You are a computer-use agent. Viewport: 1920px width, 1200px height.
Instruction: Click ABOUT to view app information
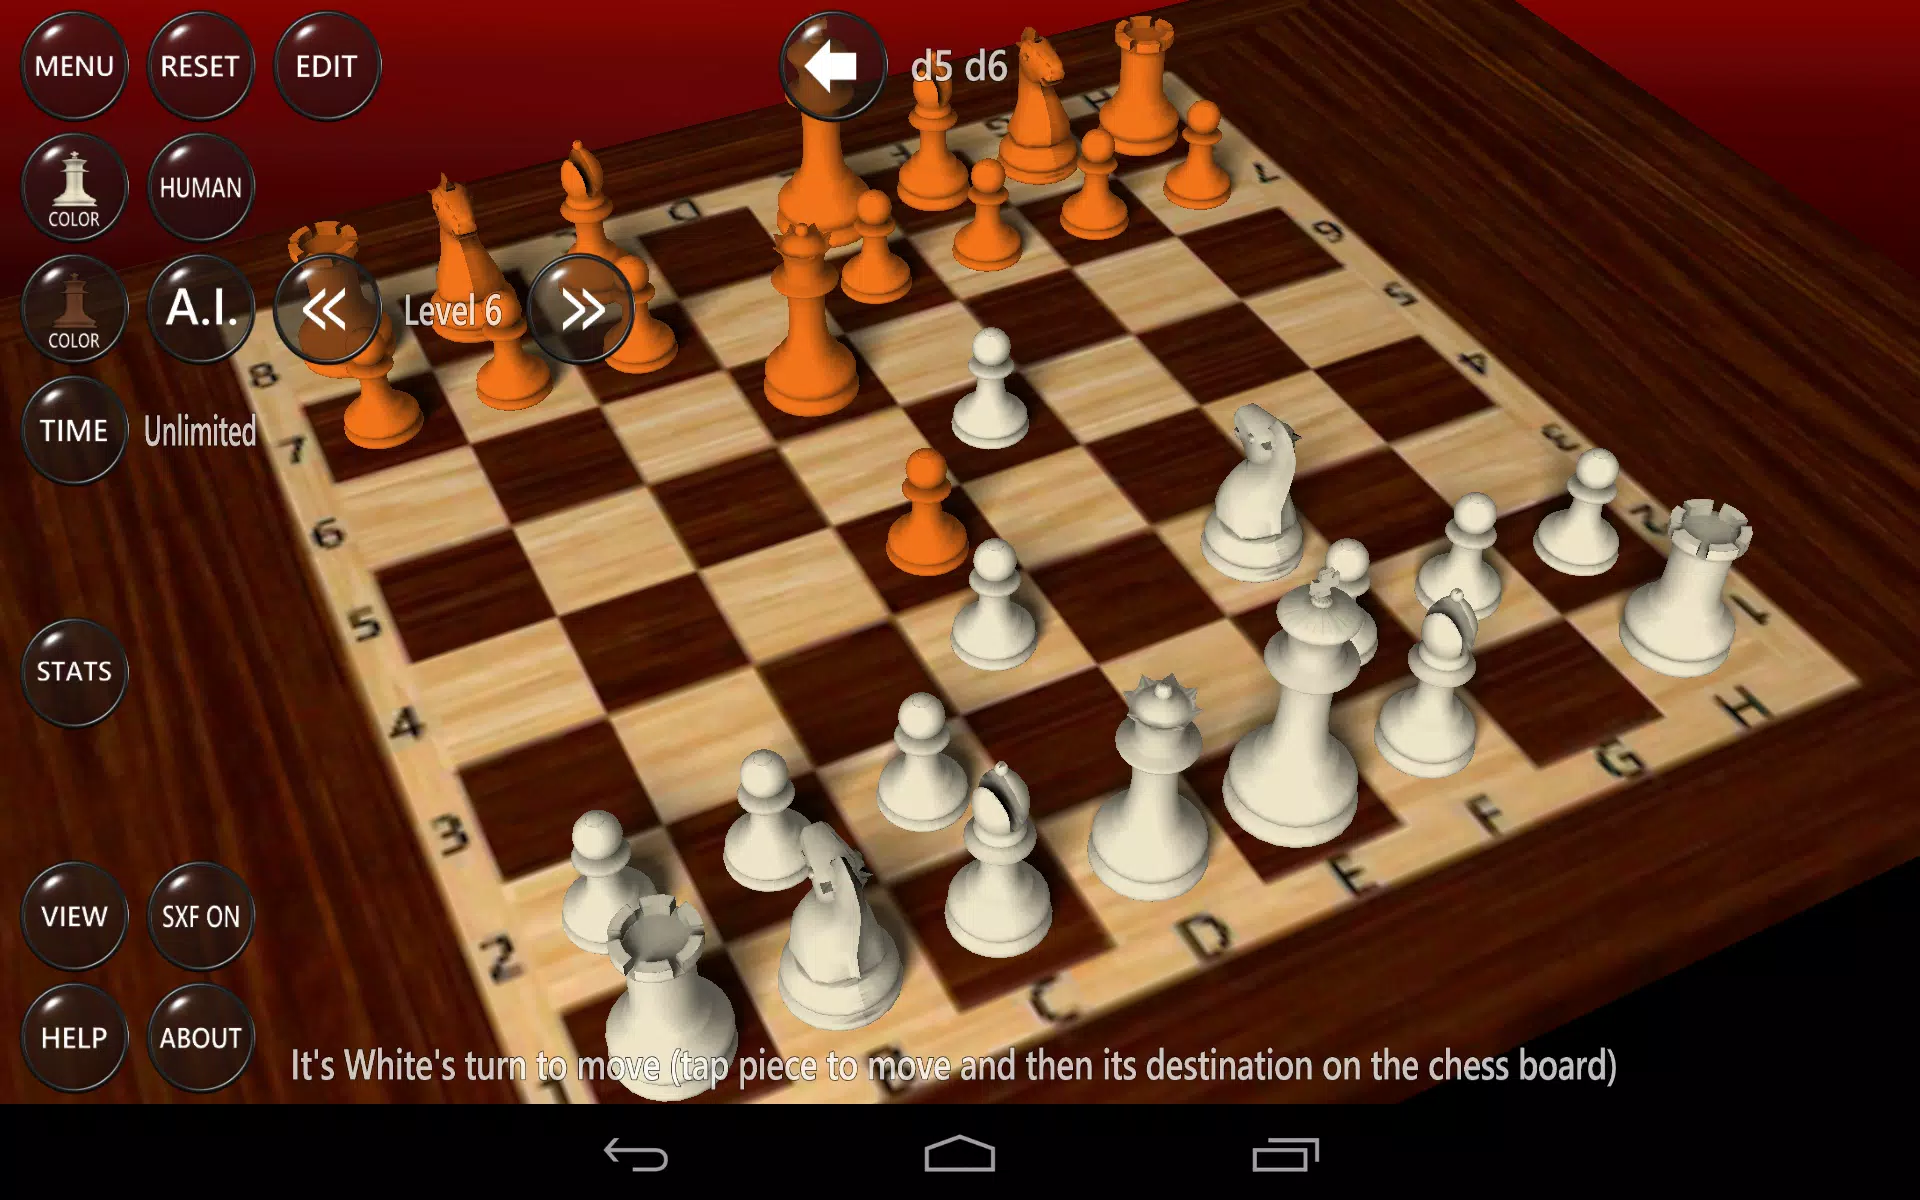tap(199, 1037)
